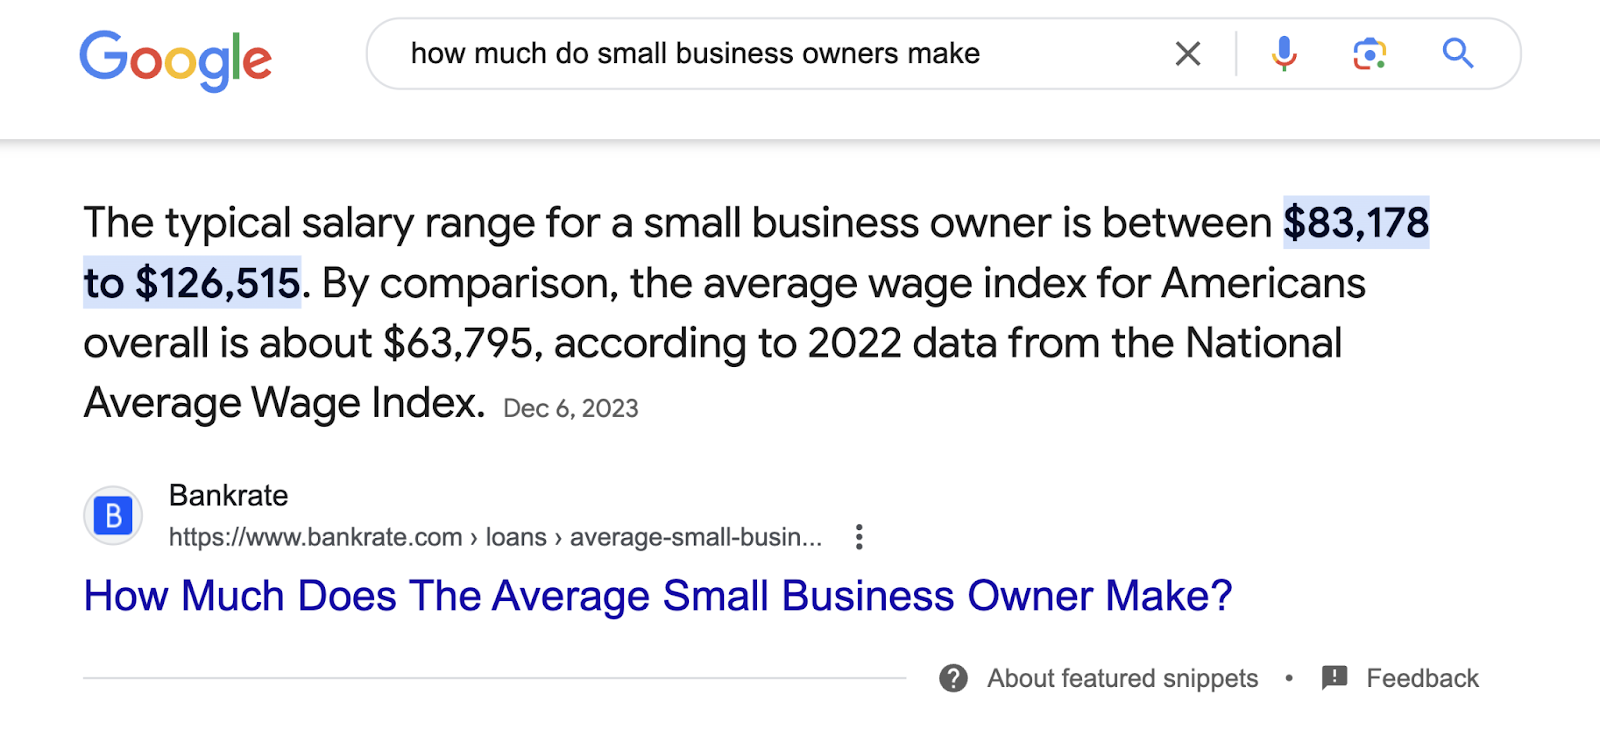Click the feedback speech-bubble icon
This screenshot has height=755, width=1600.
1334,678
